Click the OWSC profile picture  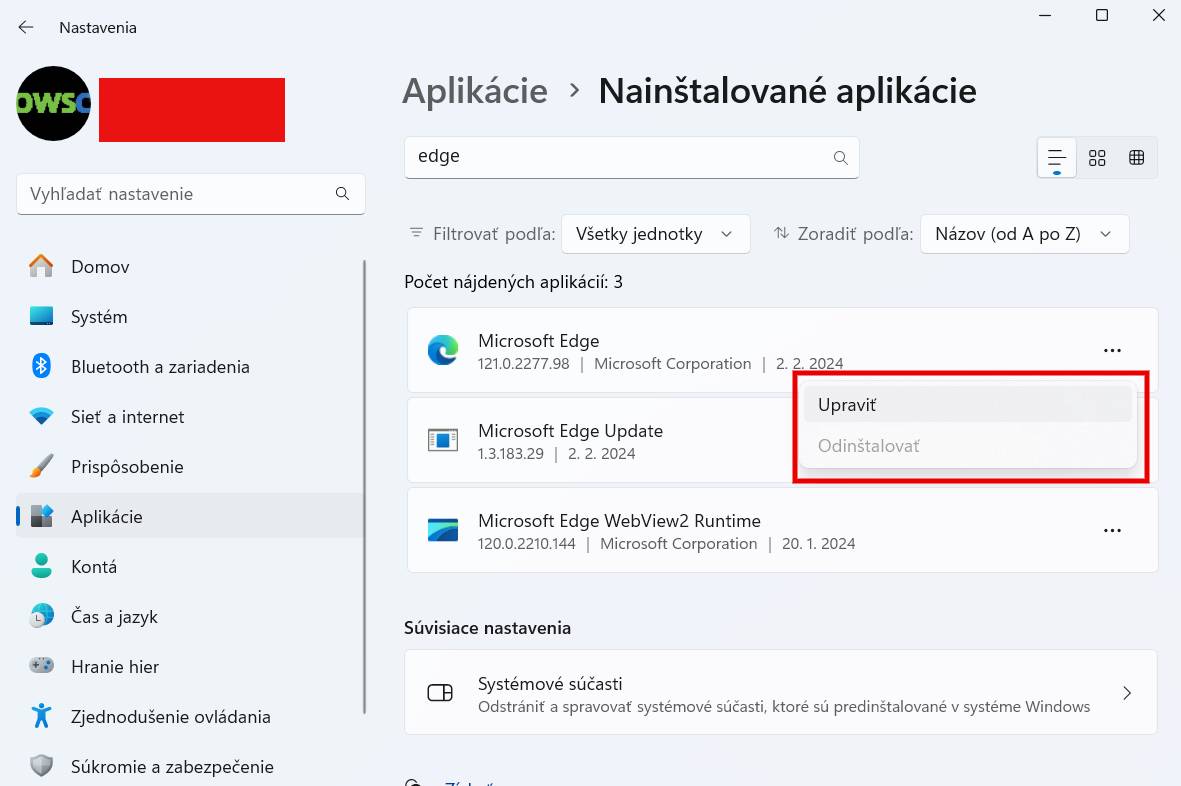click(x=53, y=103)
